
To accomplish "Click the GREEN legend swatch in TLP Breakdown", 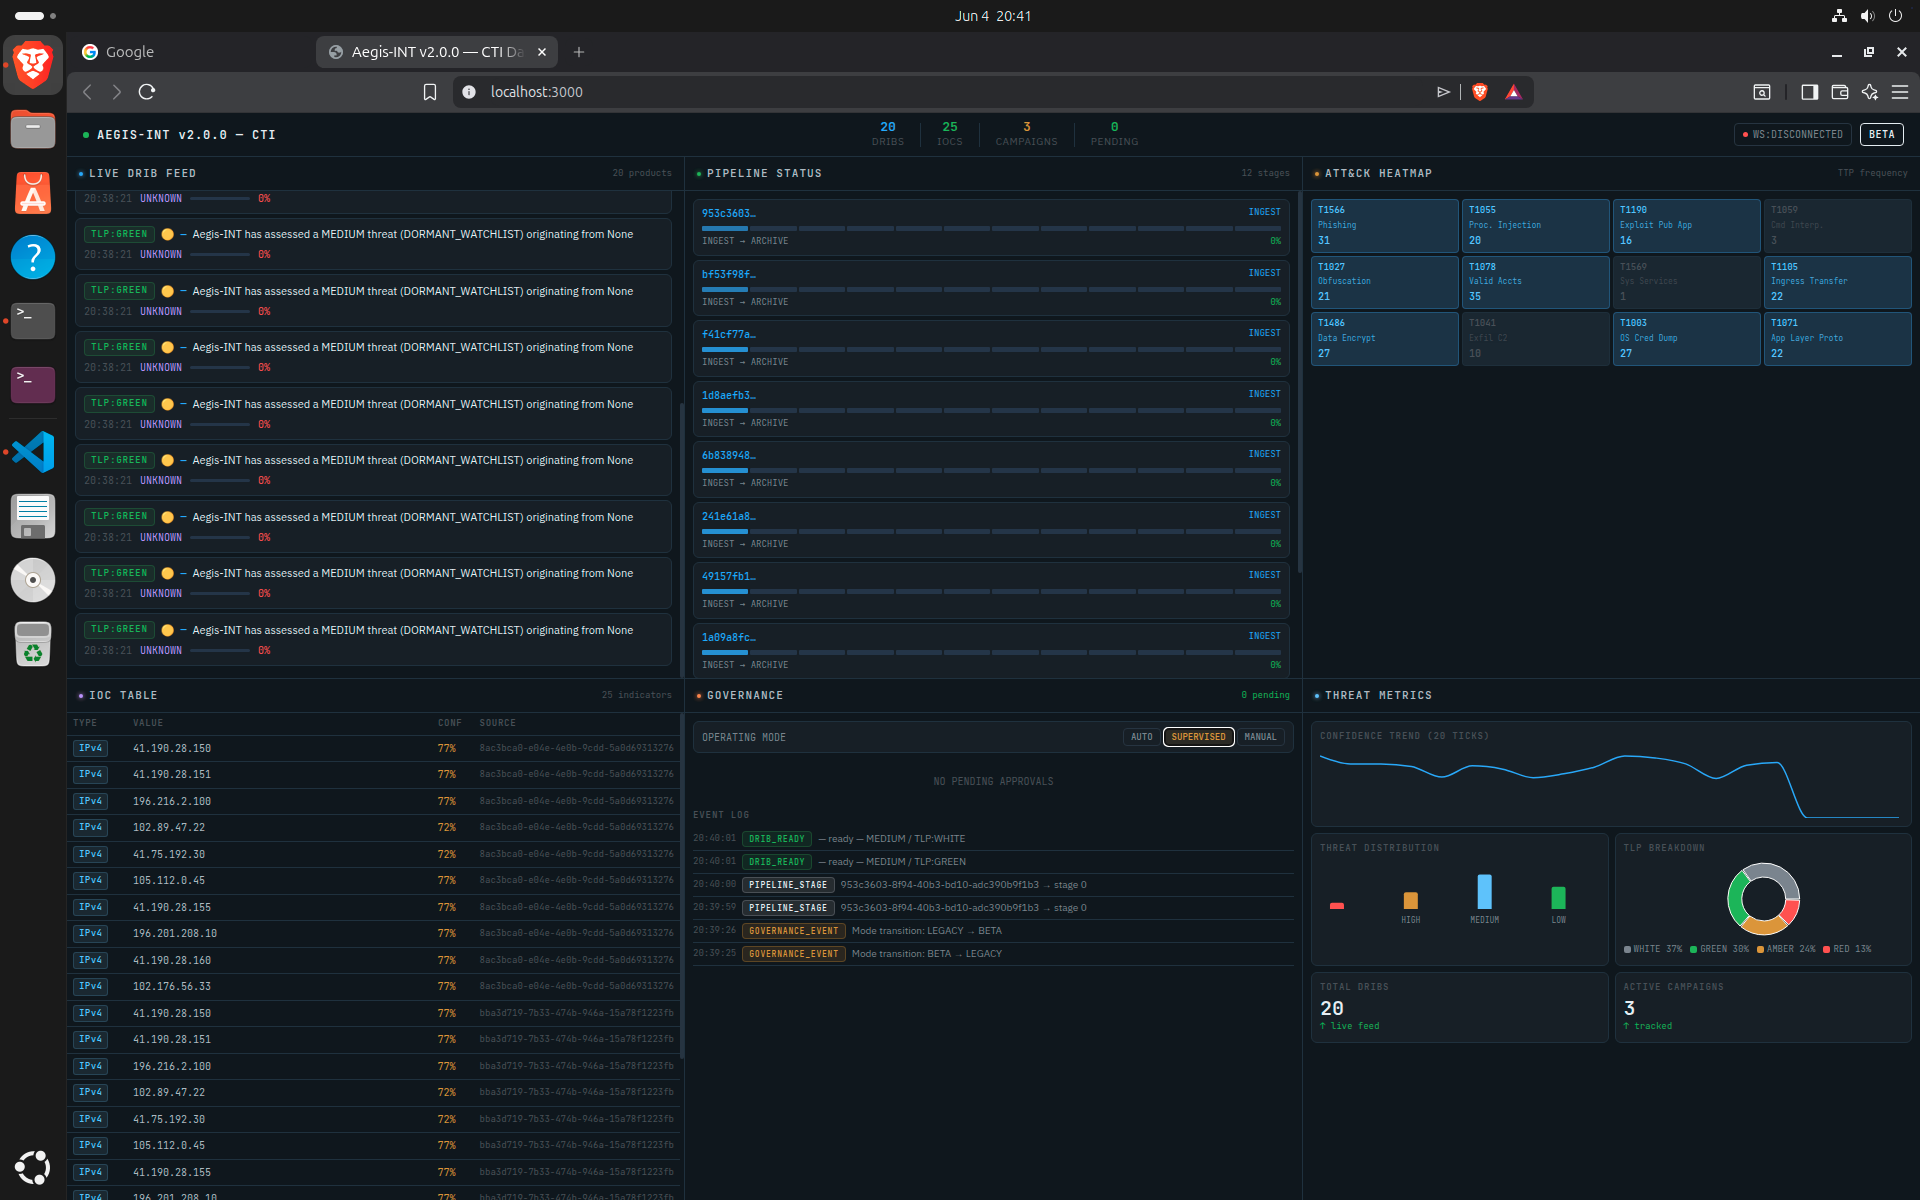I will [x=1694, y=949].
